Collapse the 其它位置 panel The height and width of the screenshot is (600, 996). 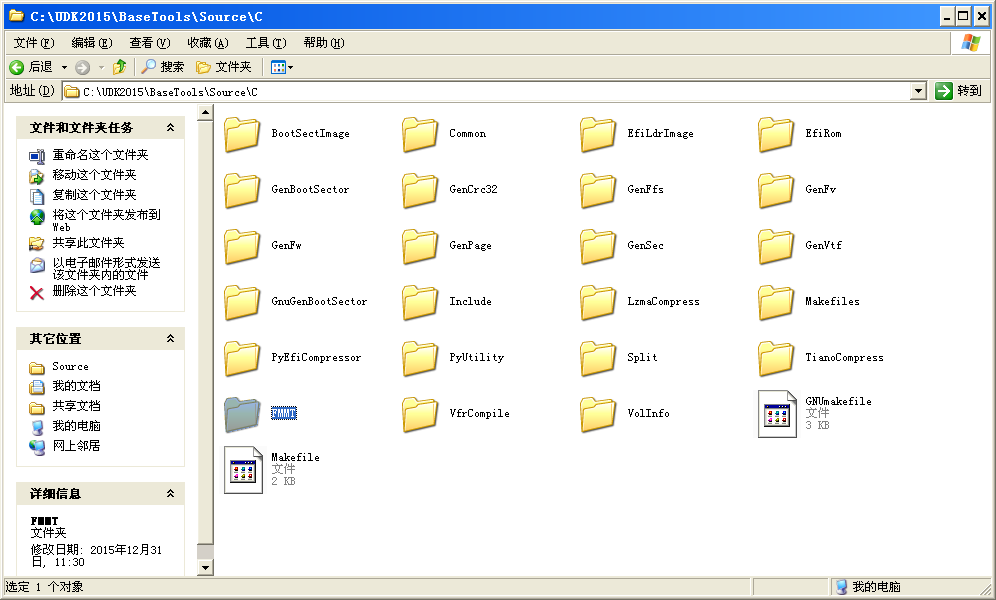click(170, 338)
